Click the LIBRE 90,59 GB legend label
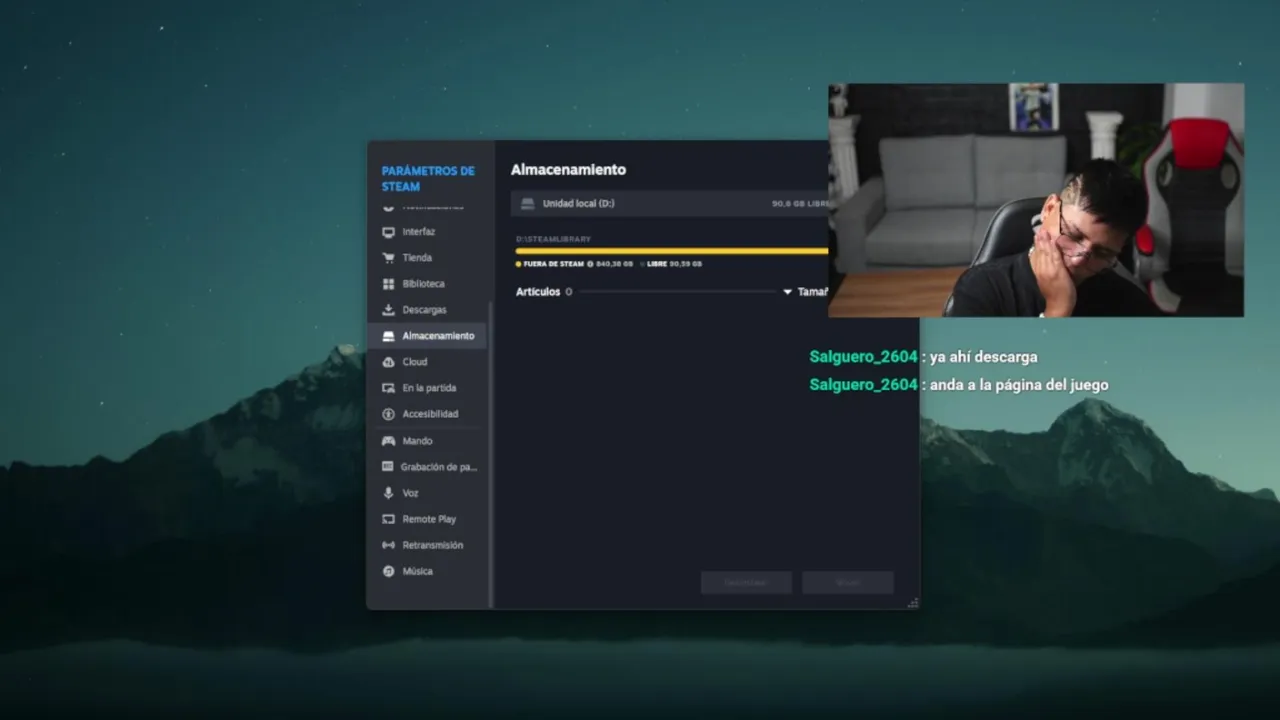1280x720 pixels. 674,264
